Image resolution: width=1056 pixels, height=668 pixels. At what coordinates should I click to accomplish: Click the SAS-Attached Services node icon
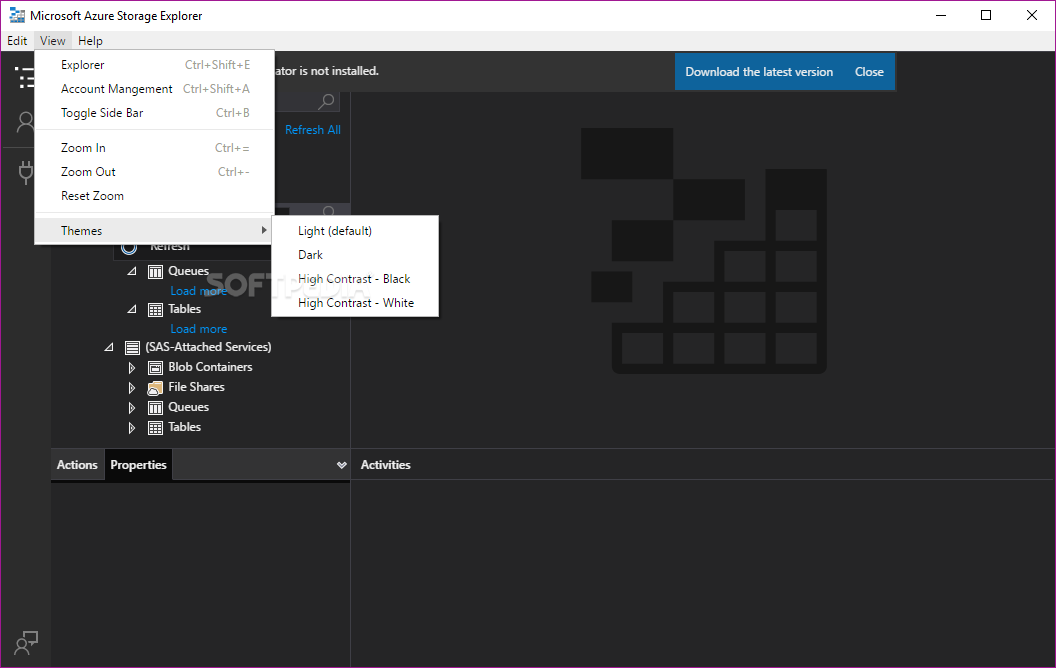pyautogui.click(x=133, y=347)
